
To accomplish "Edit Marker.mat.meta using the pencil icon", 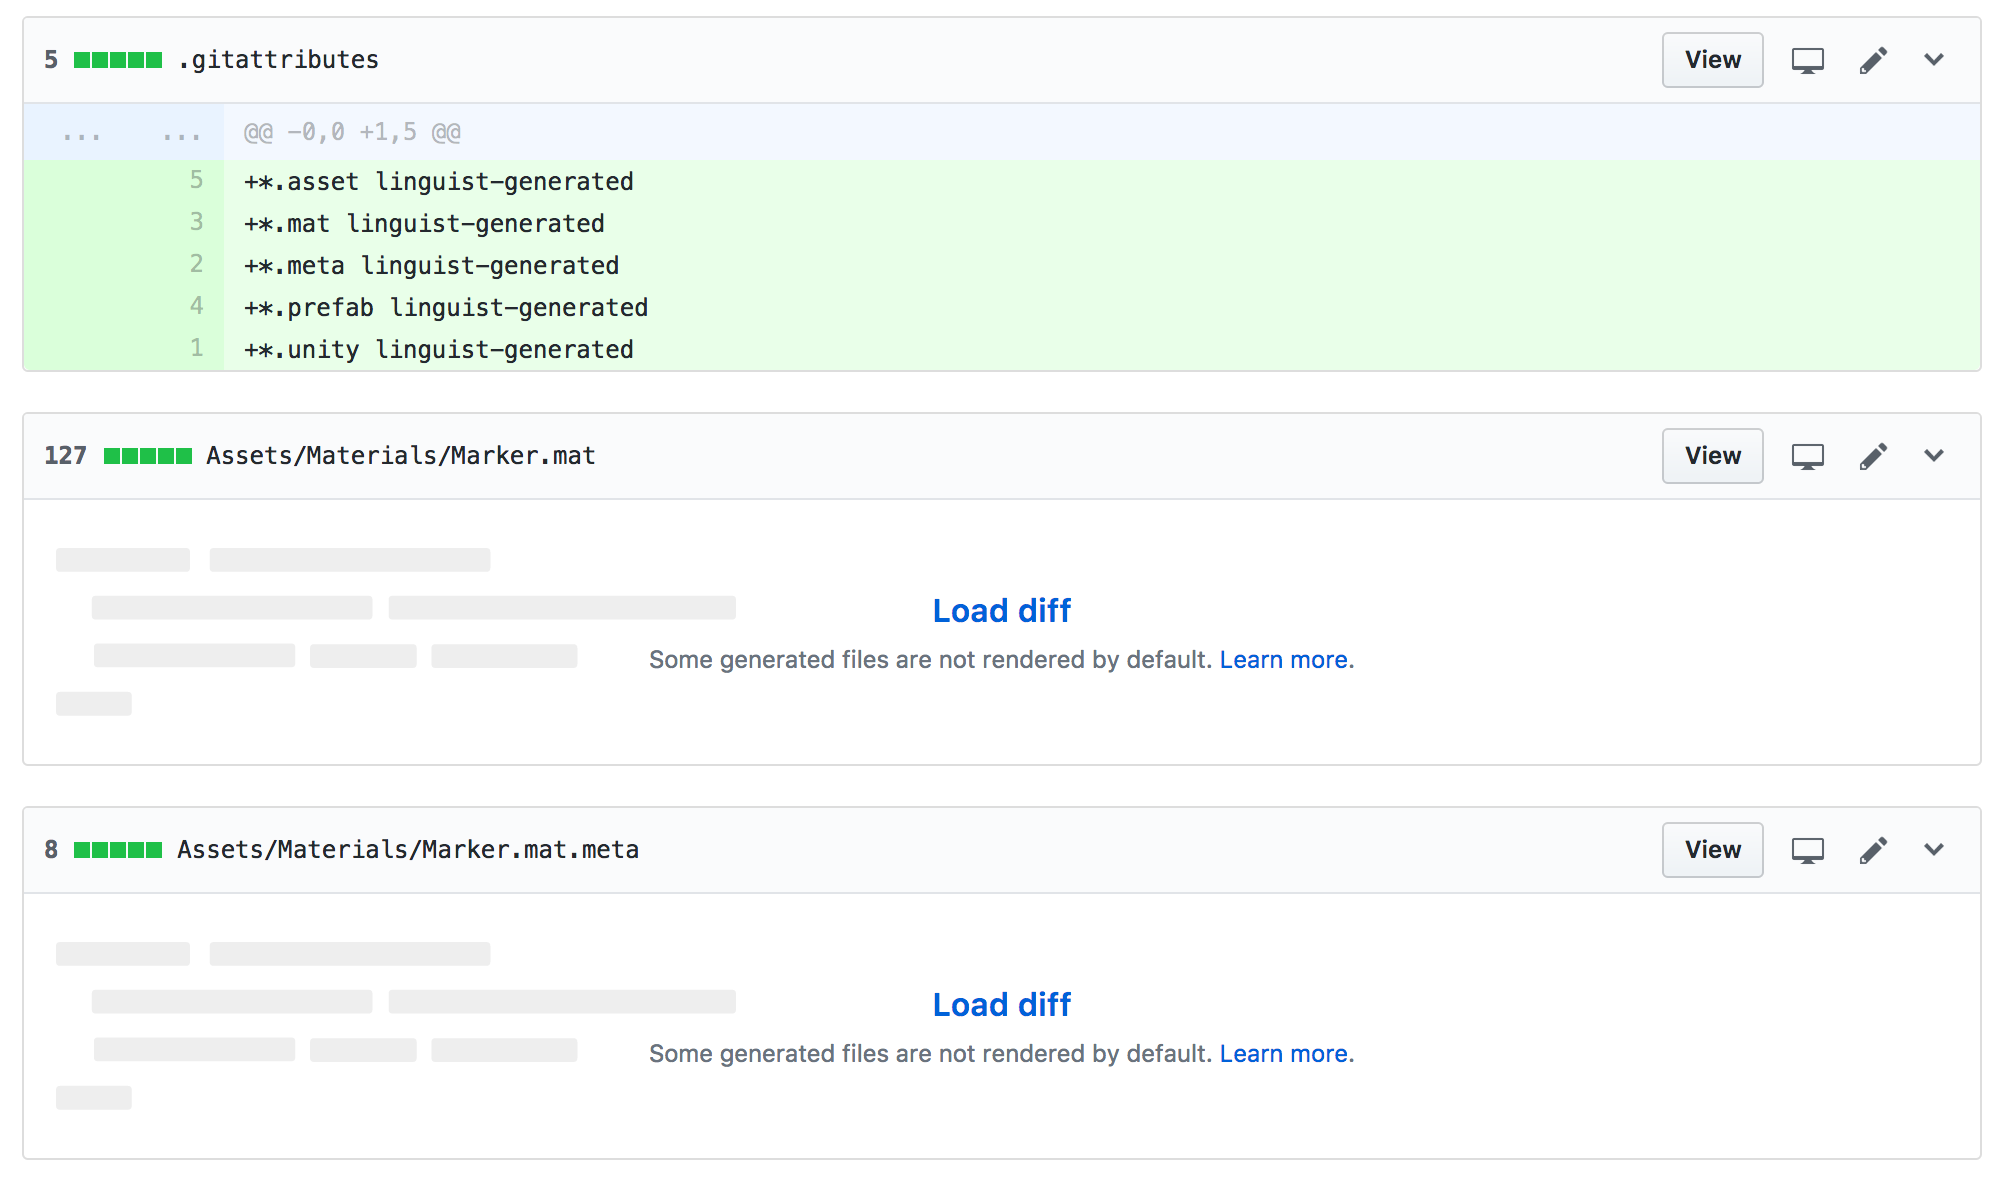I will (x=1873, y=850).
